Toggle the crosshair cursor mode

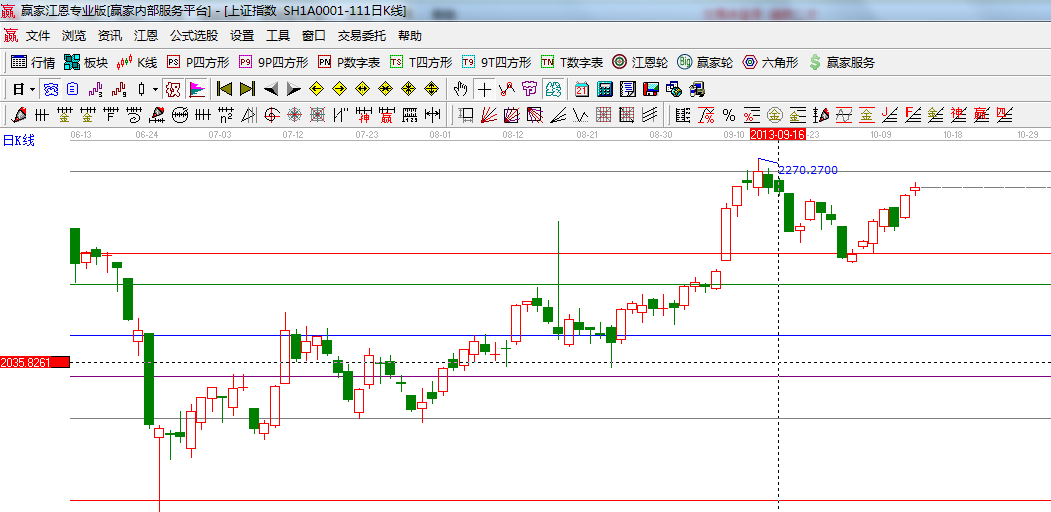[484, 89]
